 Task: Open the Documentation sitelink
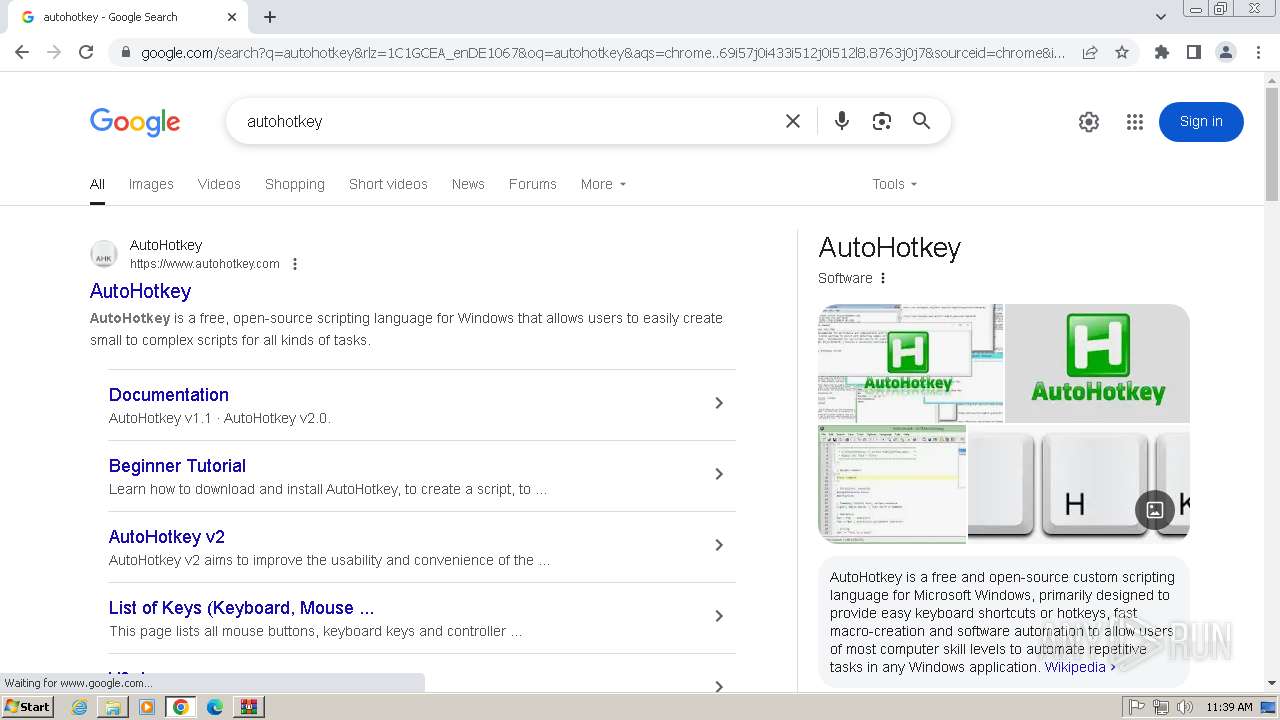pyautogui.click(x=169, y=394)
